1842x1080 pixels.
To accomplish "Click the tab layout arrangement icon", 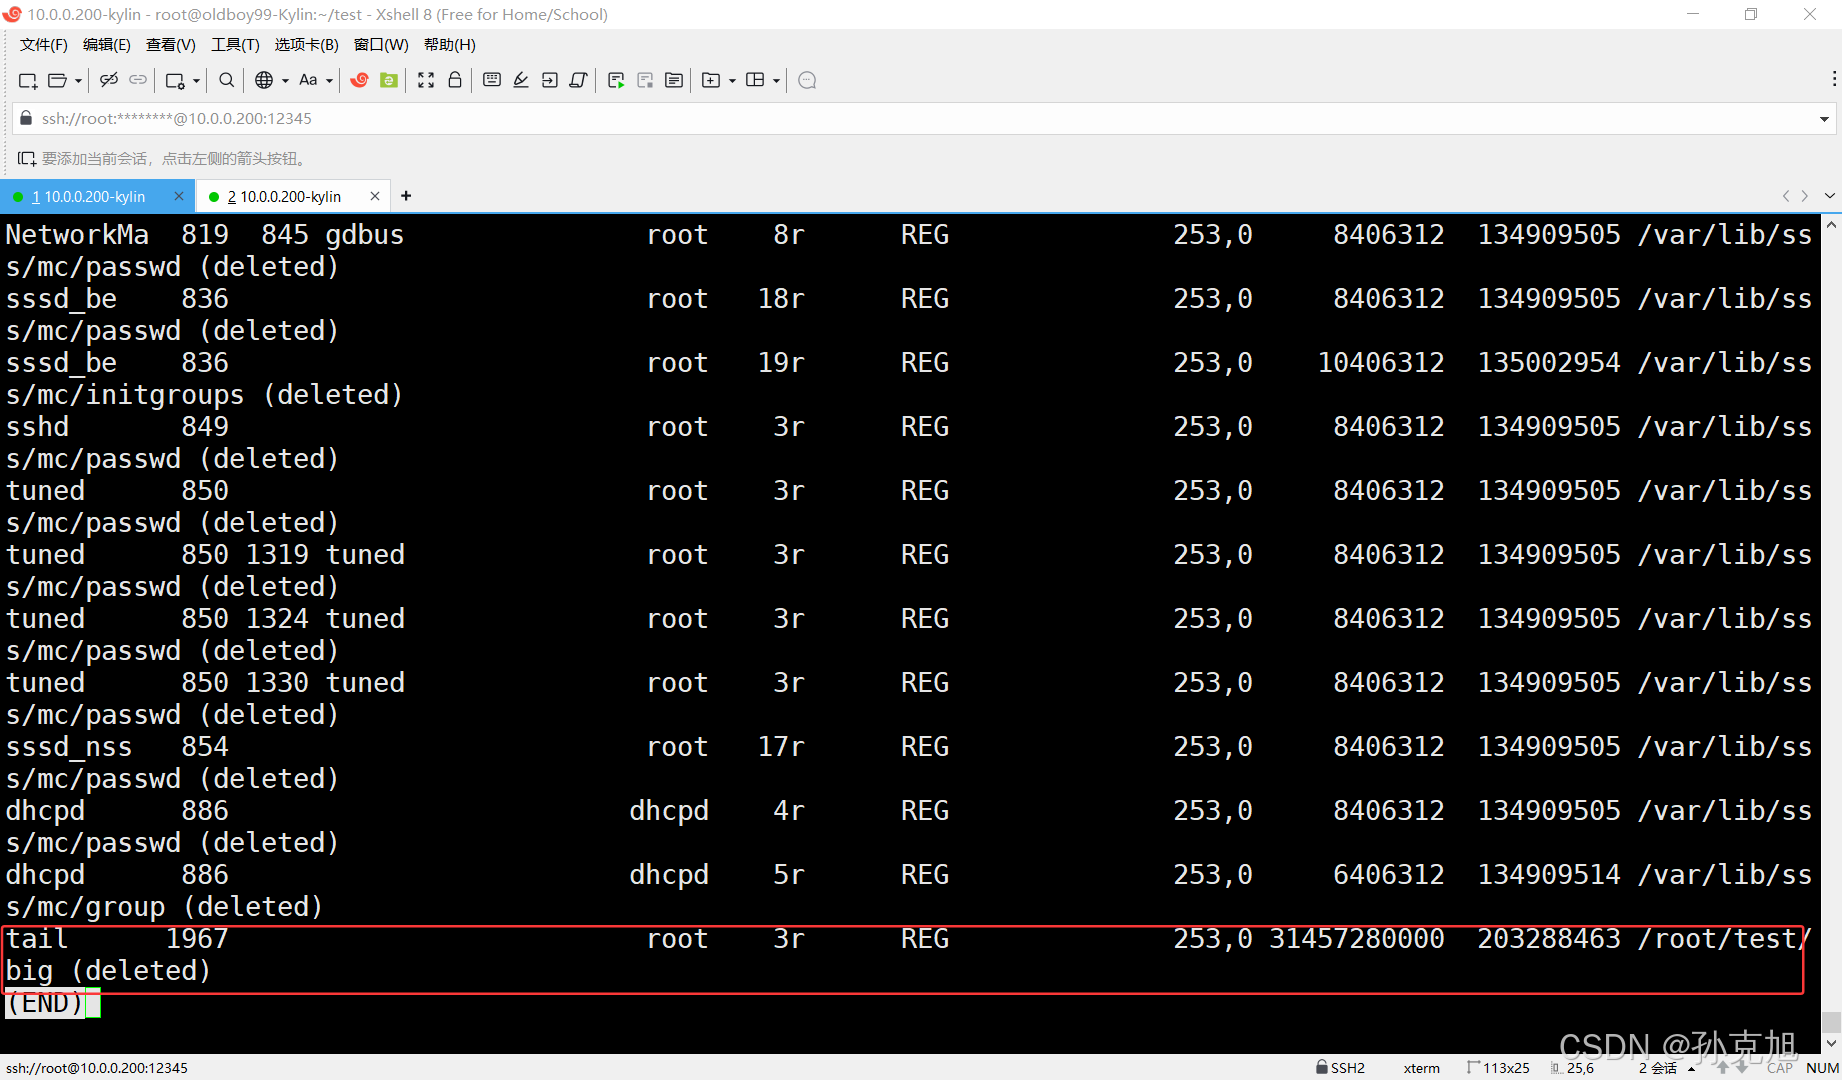I will pos(755,80).
